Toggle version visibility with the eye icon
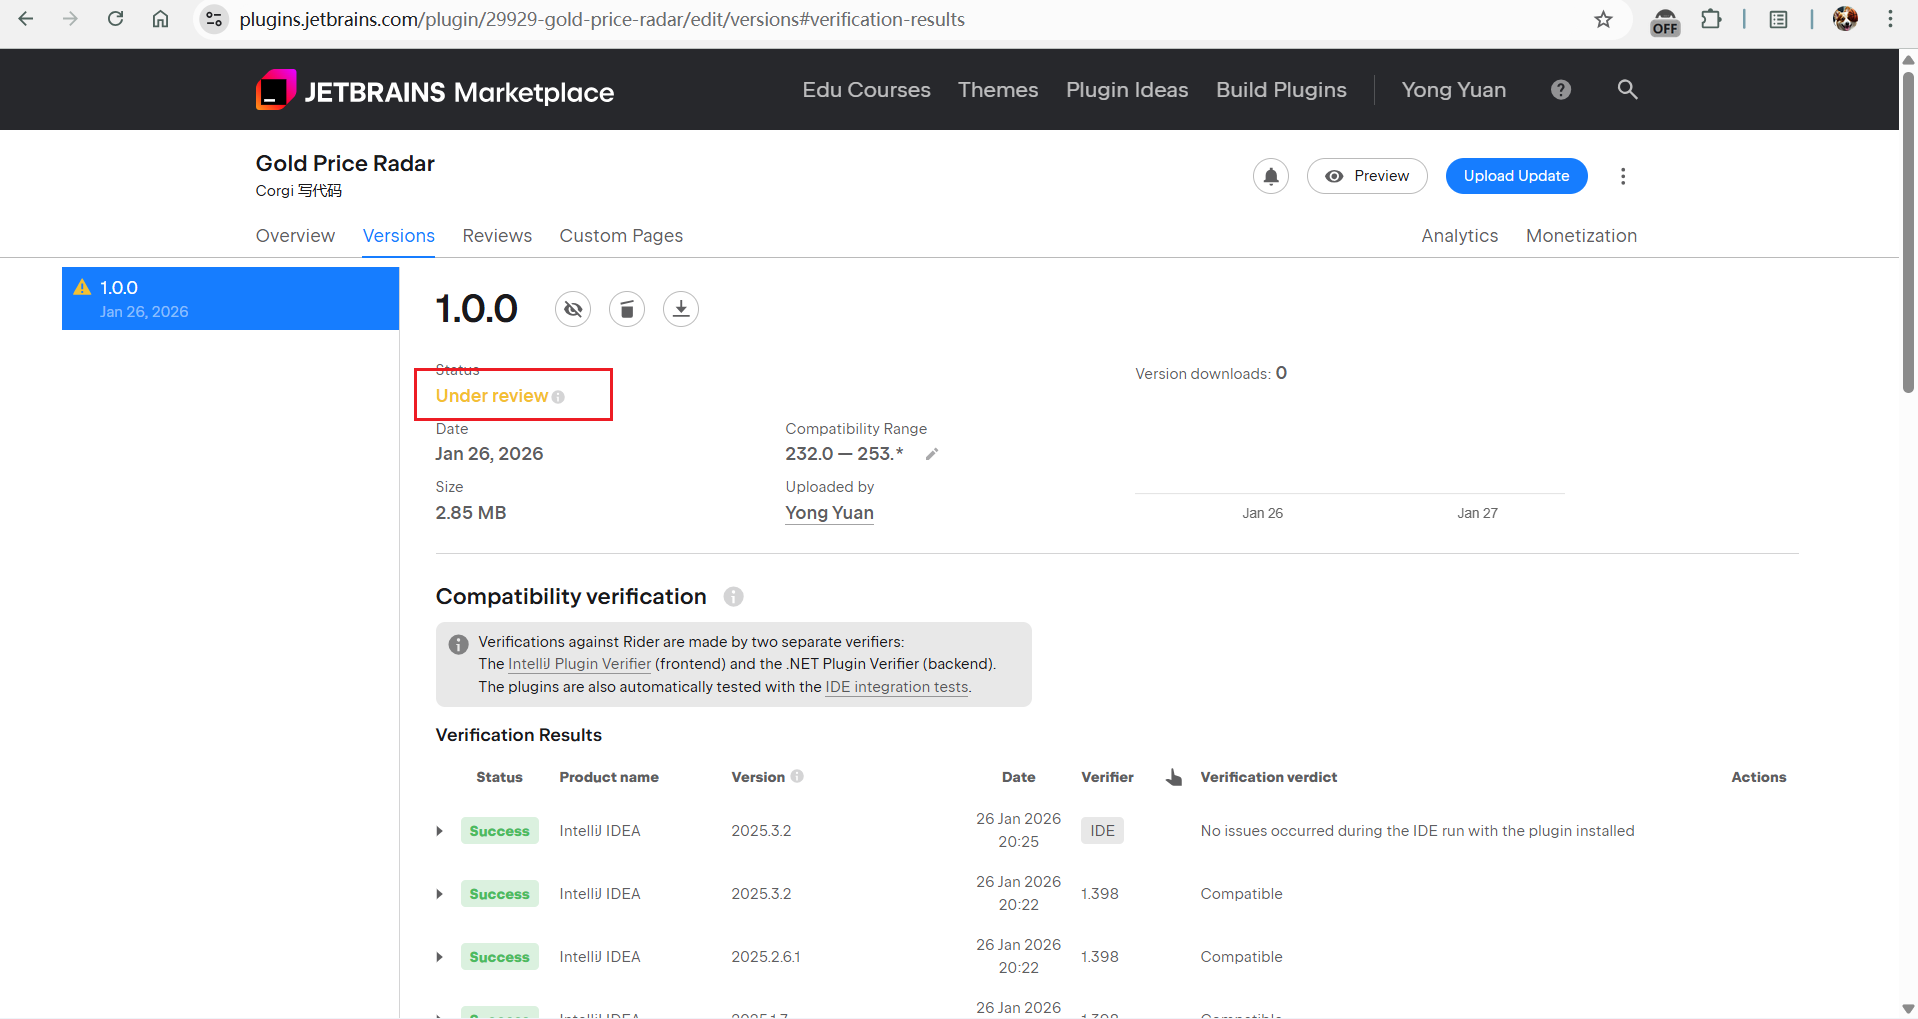This screenshot has width=1918, height=1019. pos(573,309)
